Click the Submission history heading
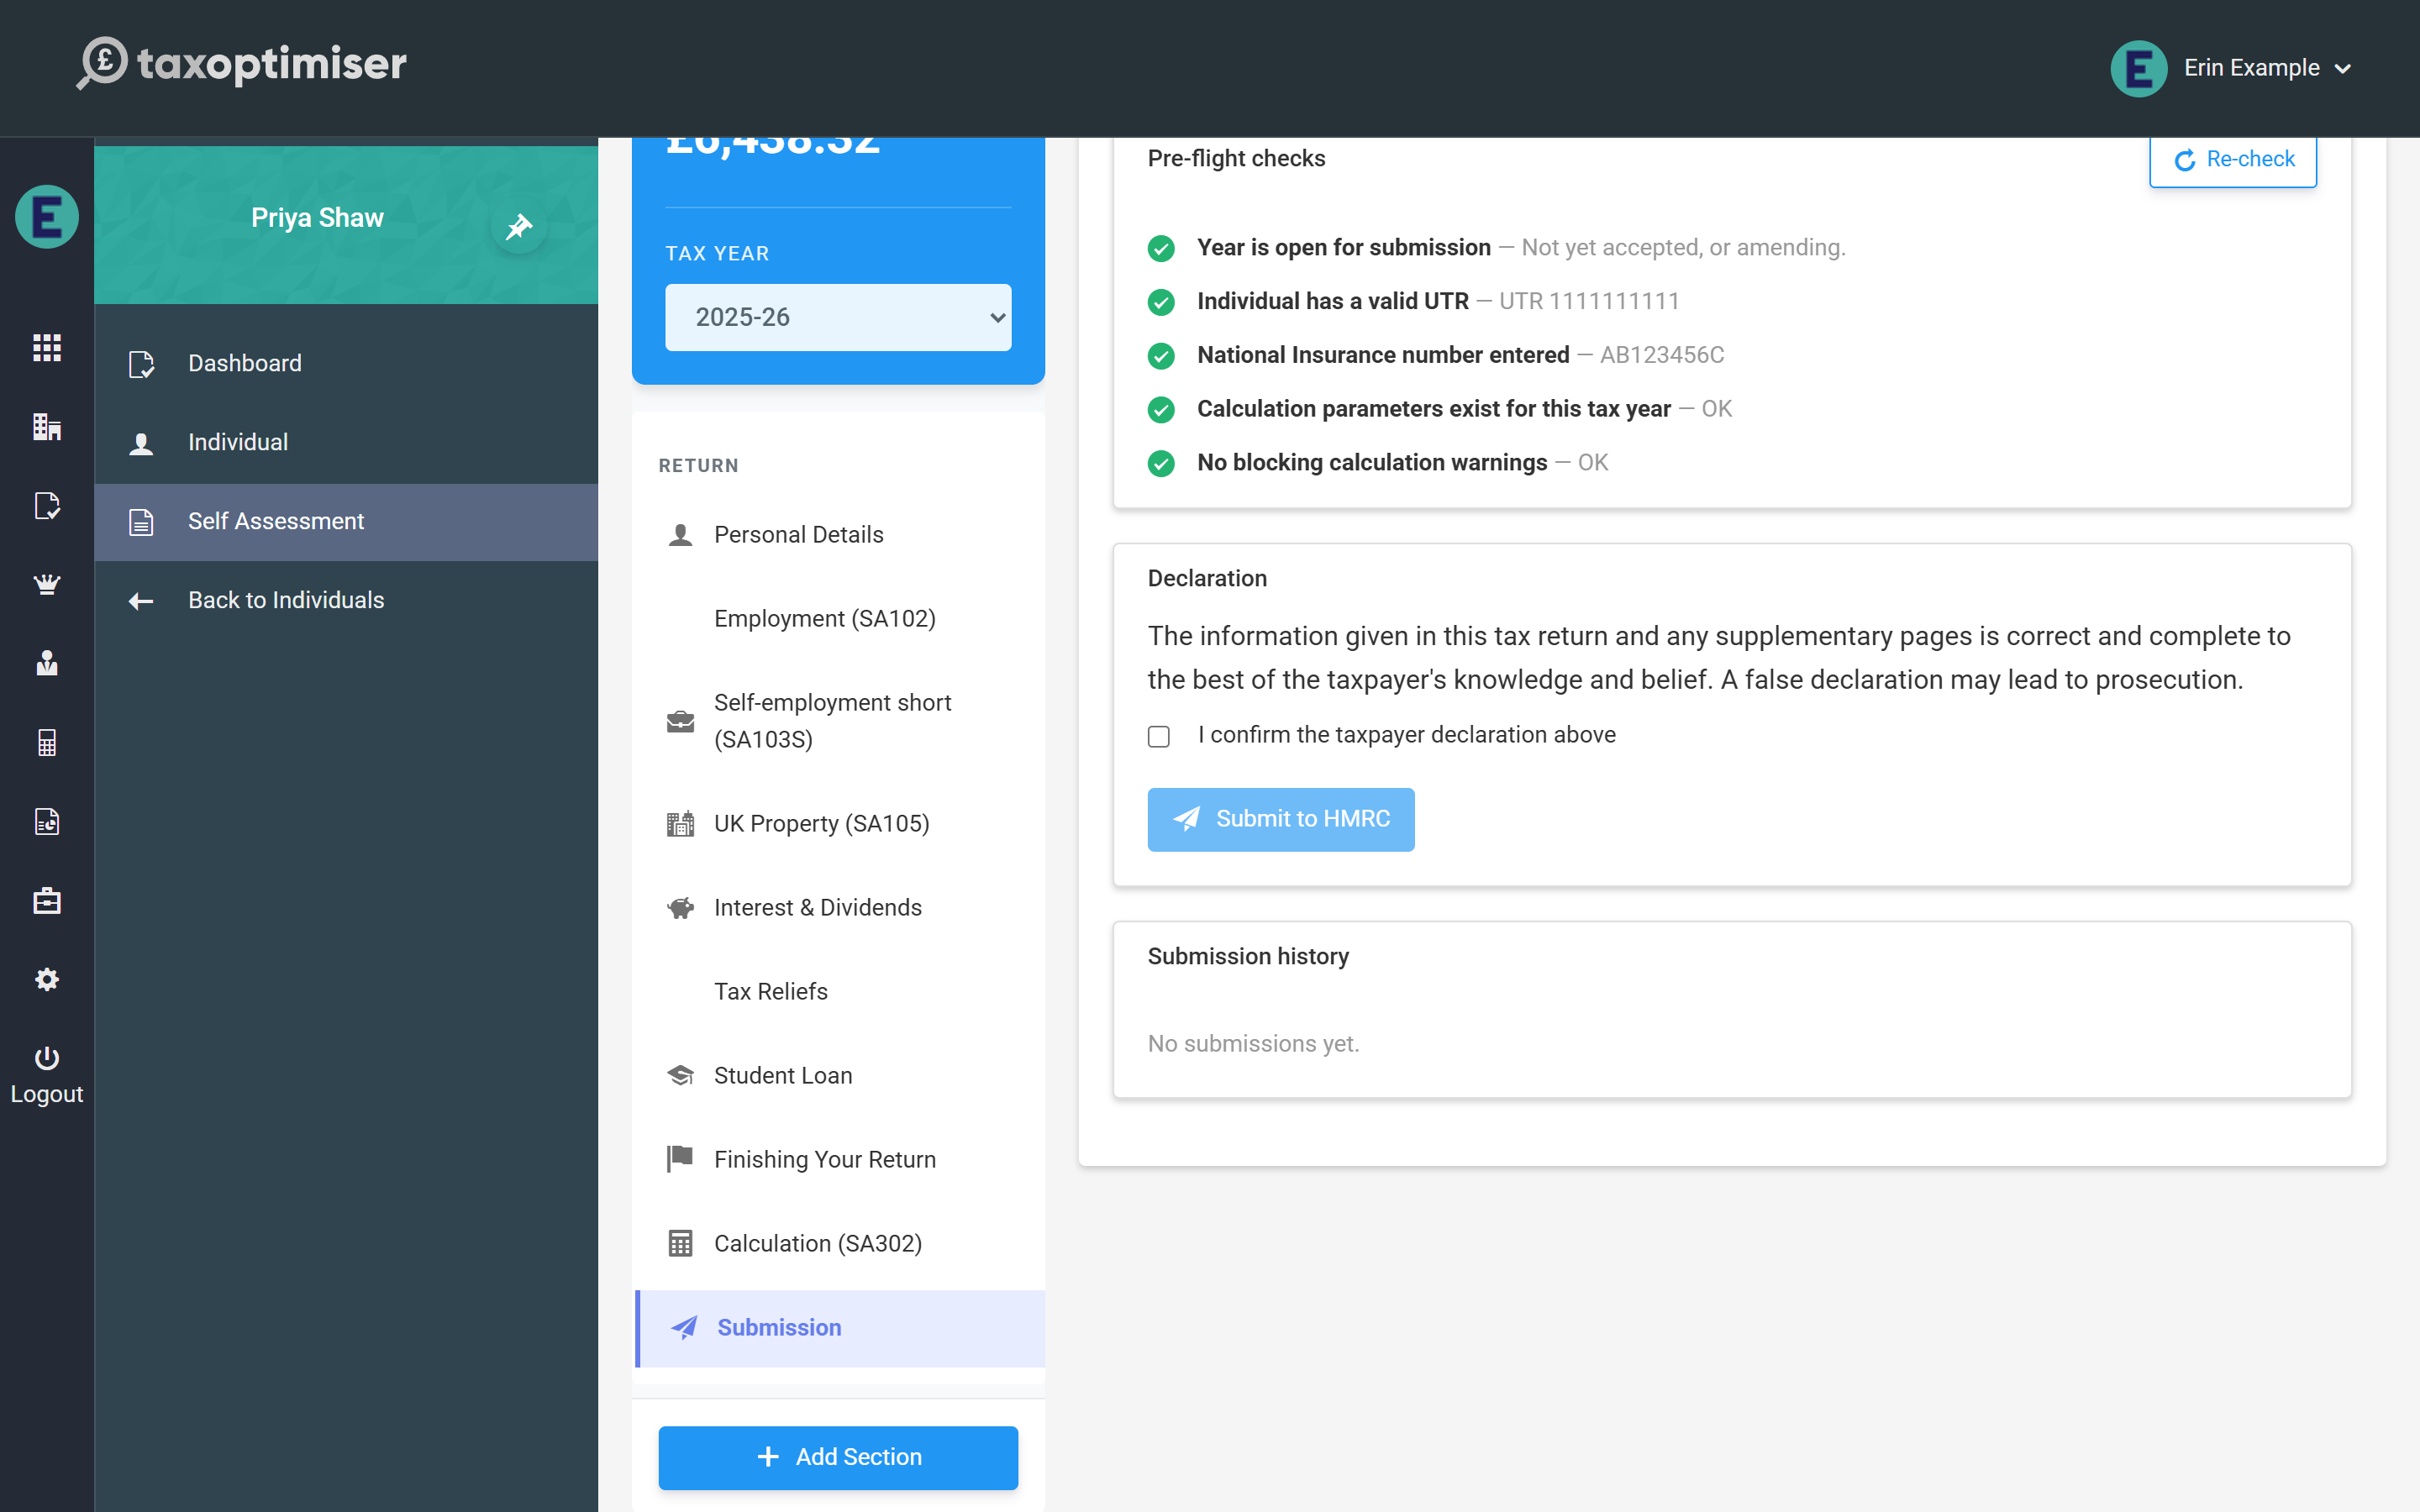The height and width of the screenshot is (1512, 2420). (1248, 957)
